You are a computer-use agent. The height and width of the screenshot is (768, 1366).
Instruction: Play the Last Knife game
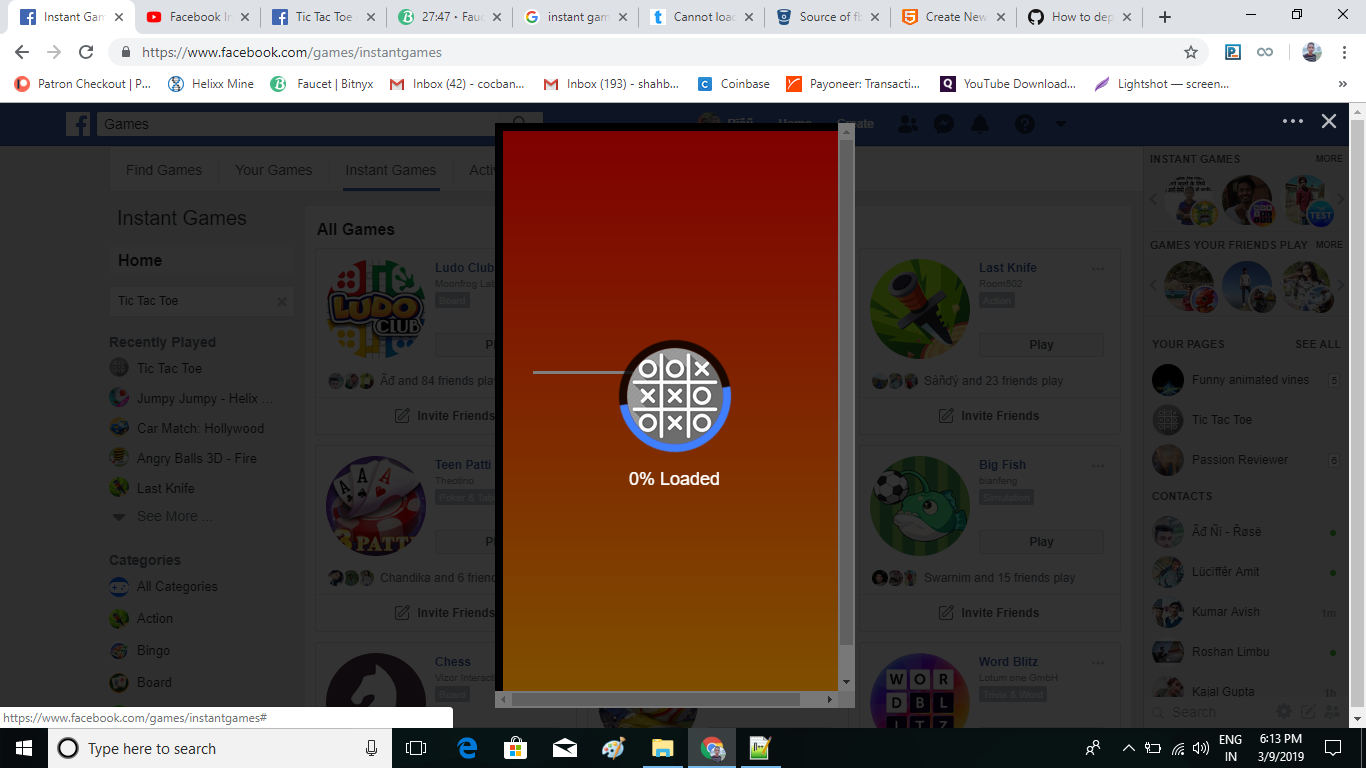pyautogui.click(x=1041, y=345)
